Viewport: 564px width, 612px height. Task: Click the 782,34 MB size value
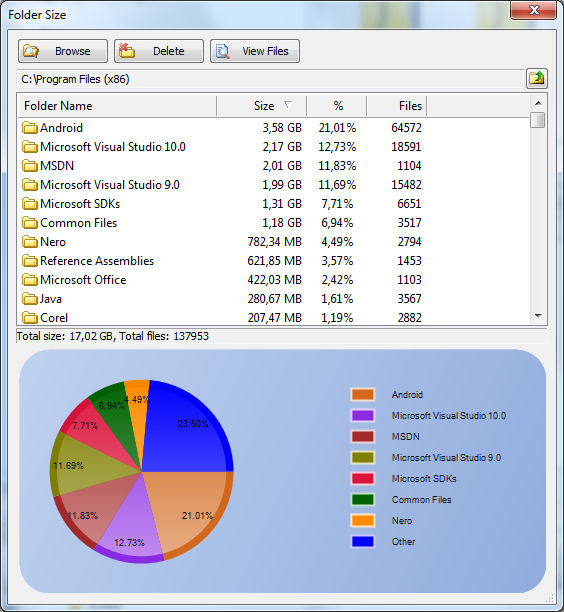274,242
